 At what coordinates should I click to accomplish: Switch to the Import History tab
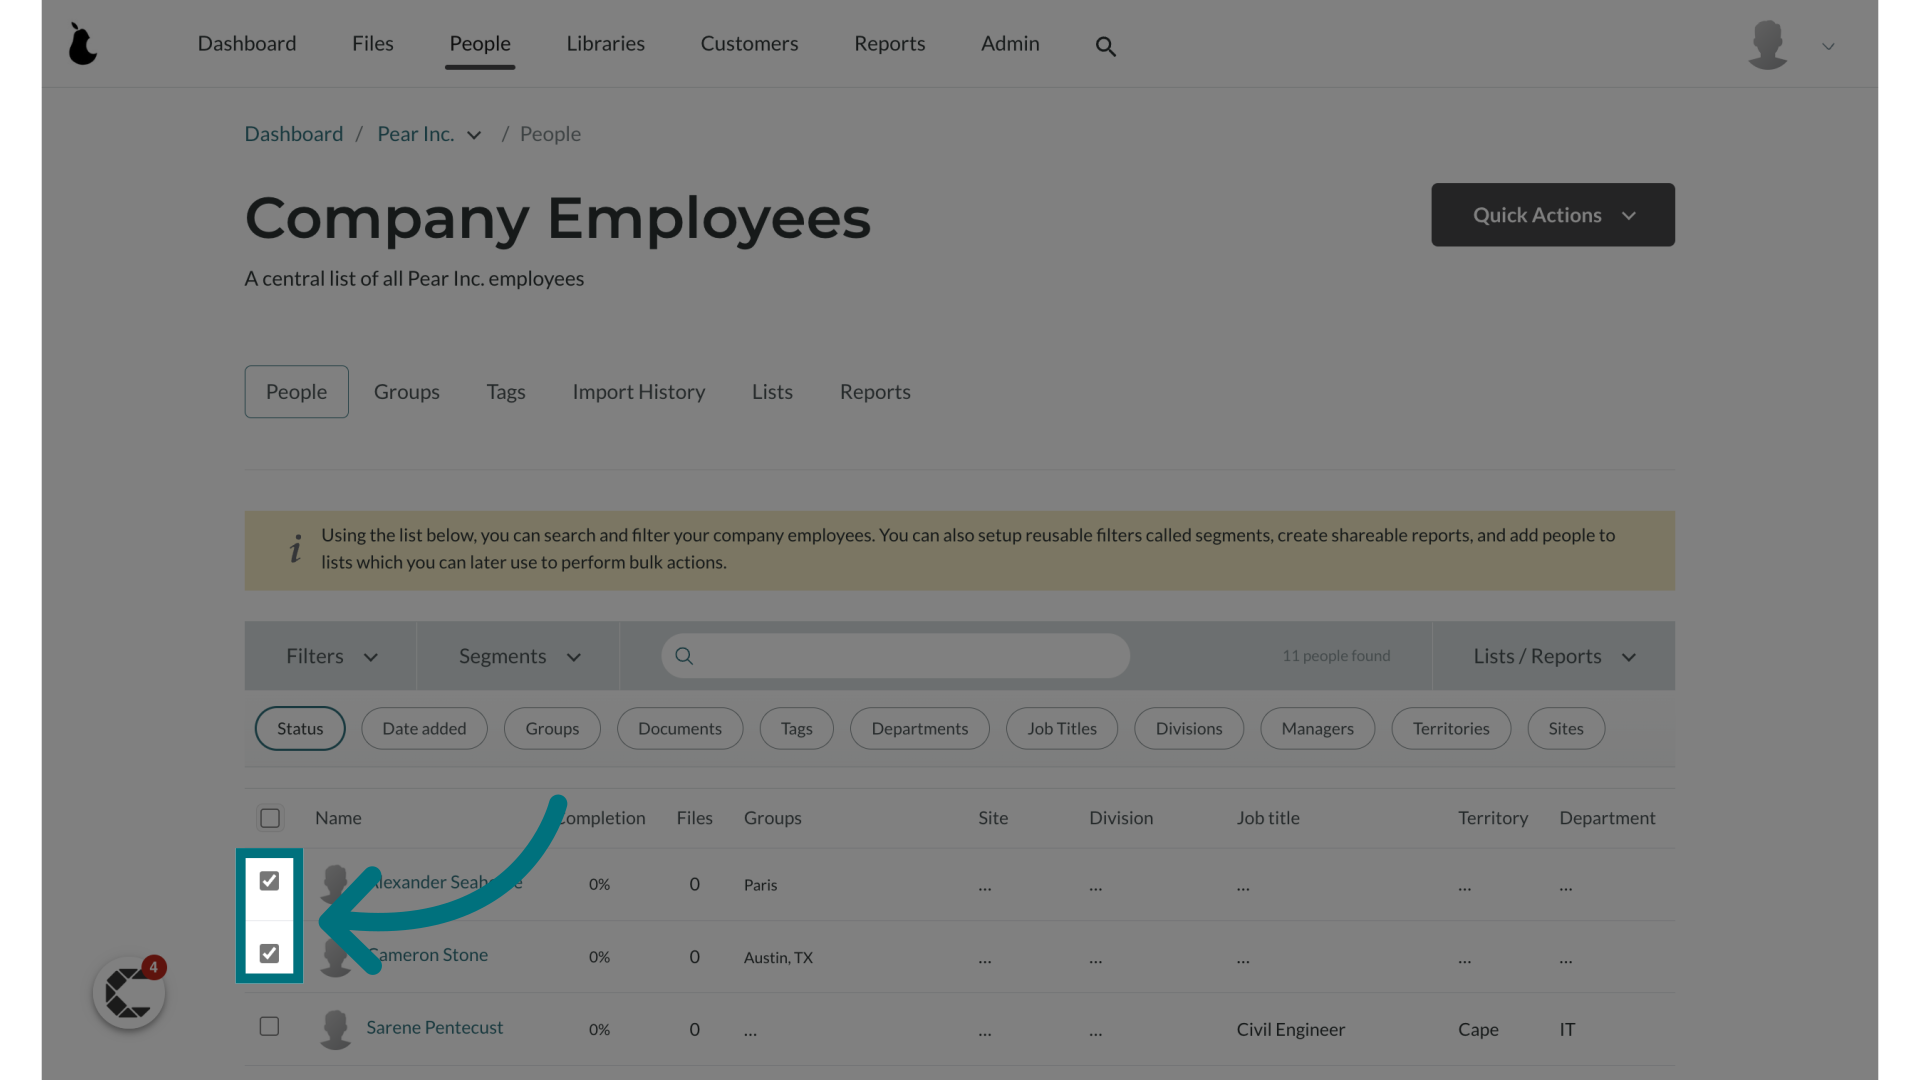tap(638, 392)
